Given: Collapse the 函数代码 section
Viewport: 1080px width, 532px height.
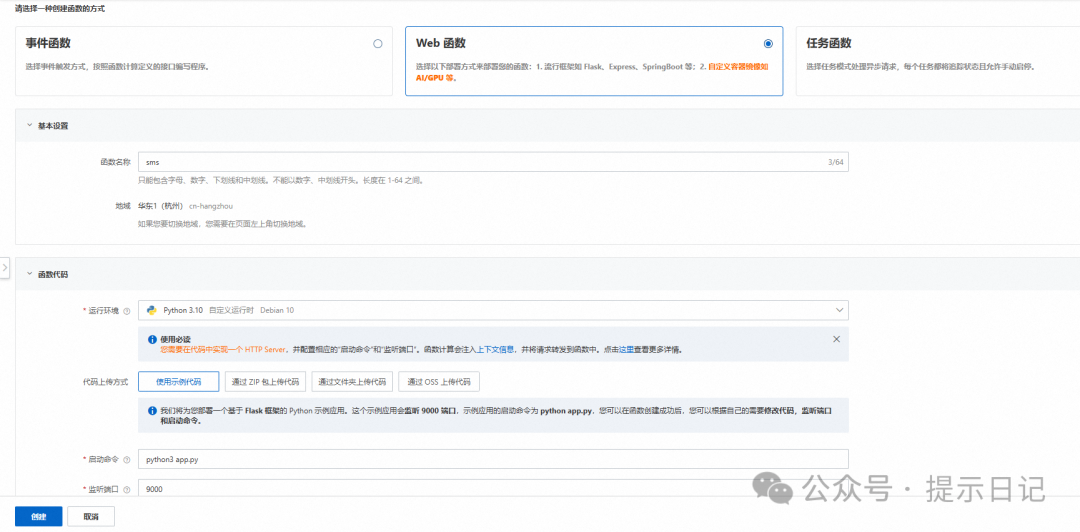Looking at the screenshot, I should [x=28, y=274].
